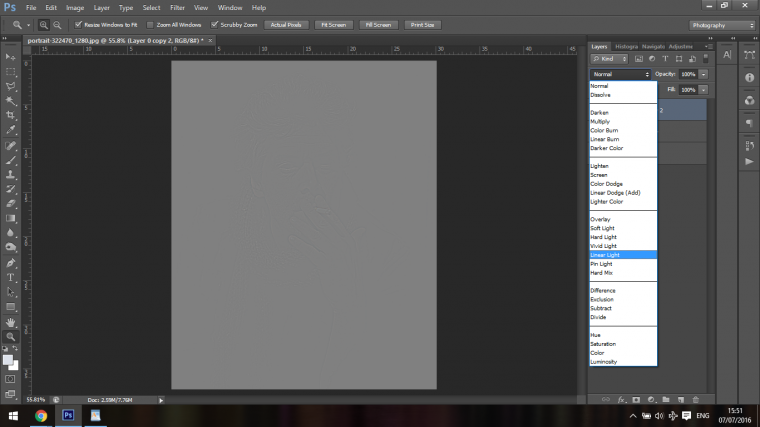Image resolution: width=760 pixels, height=427 pixels.
Task: Select the Brush tool
Action: pos(10,160)
